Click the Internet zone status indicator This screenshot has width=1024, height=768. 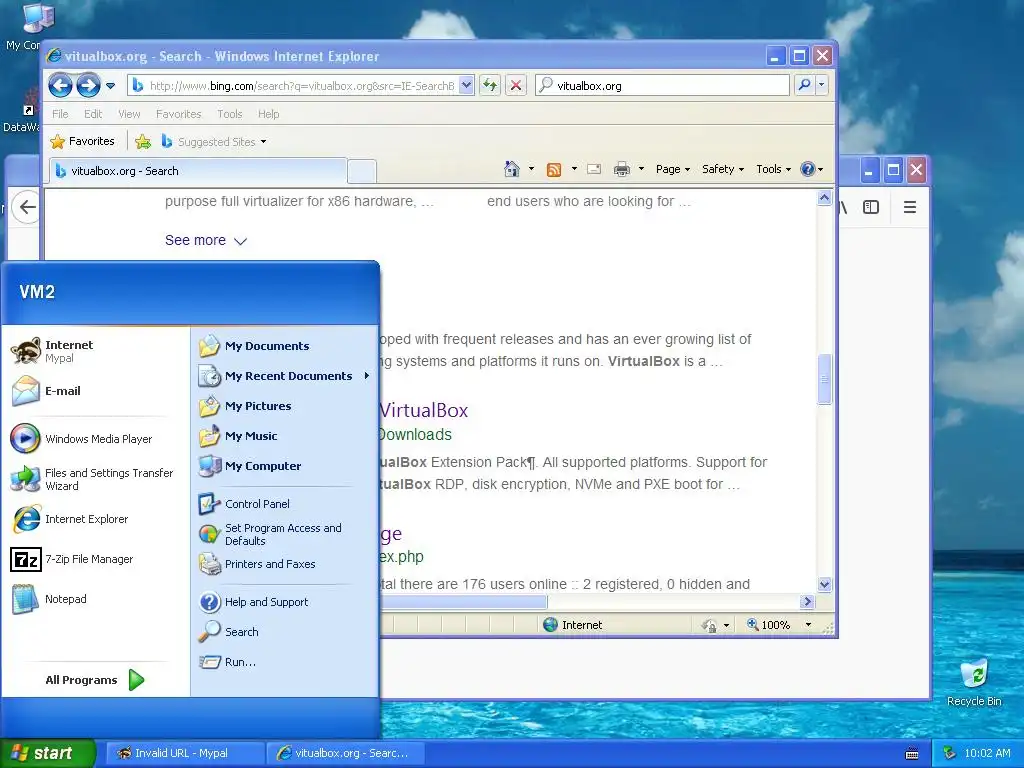pyautogui.click(x=573, y=625)
